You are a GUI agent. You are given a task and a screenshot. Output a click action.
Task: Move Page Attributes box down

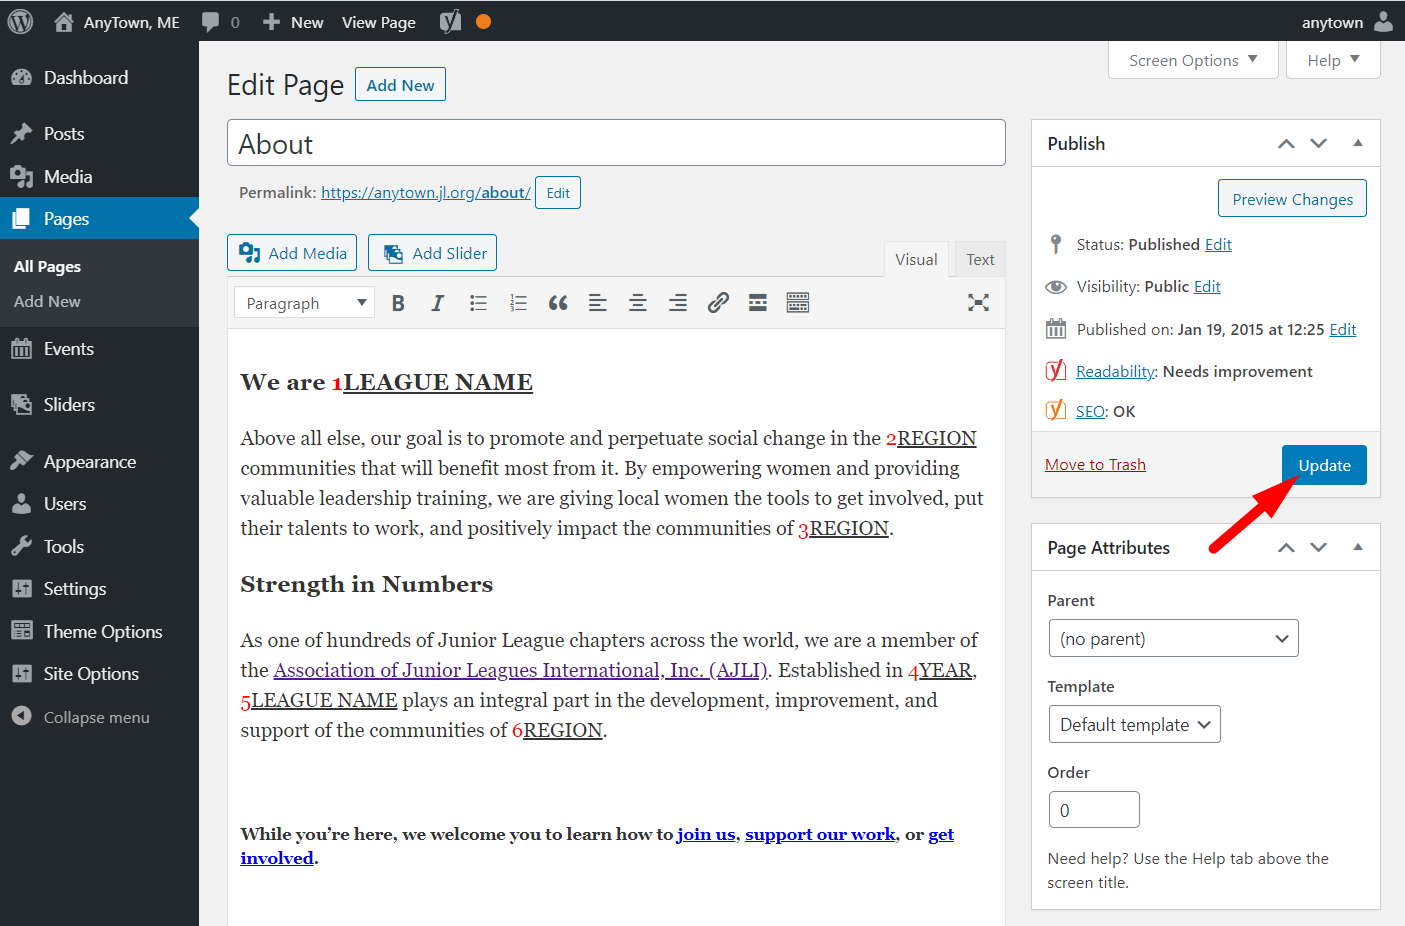point(1319,548)
